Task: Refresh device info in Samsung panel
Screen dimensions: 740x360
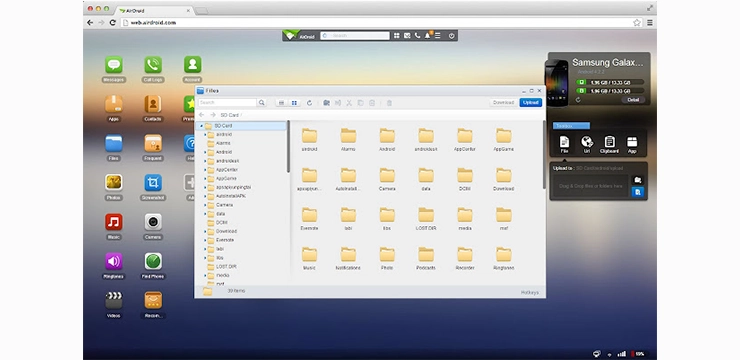Action: 578,100
